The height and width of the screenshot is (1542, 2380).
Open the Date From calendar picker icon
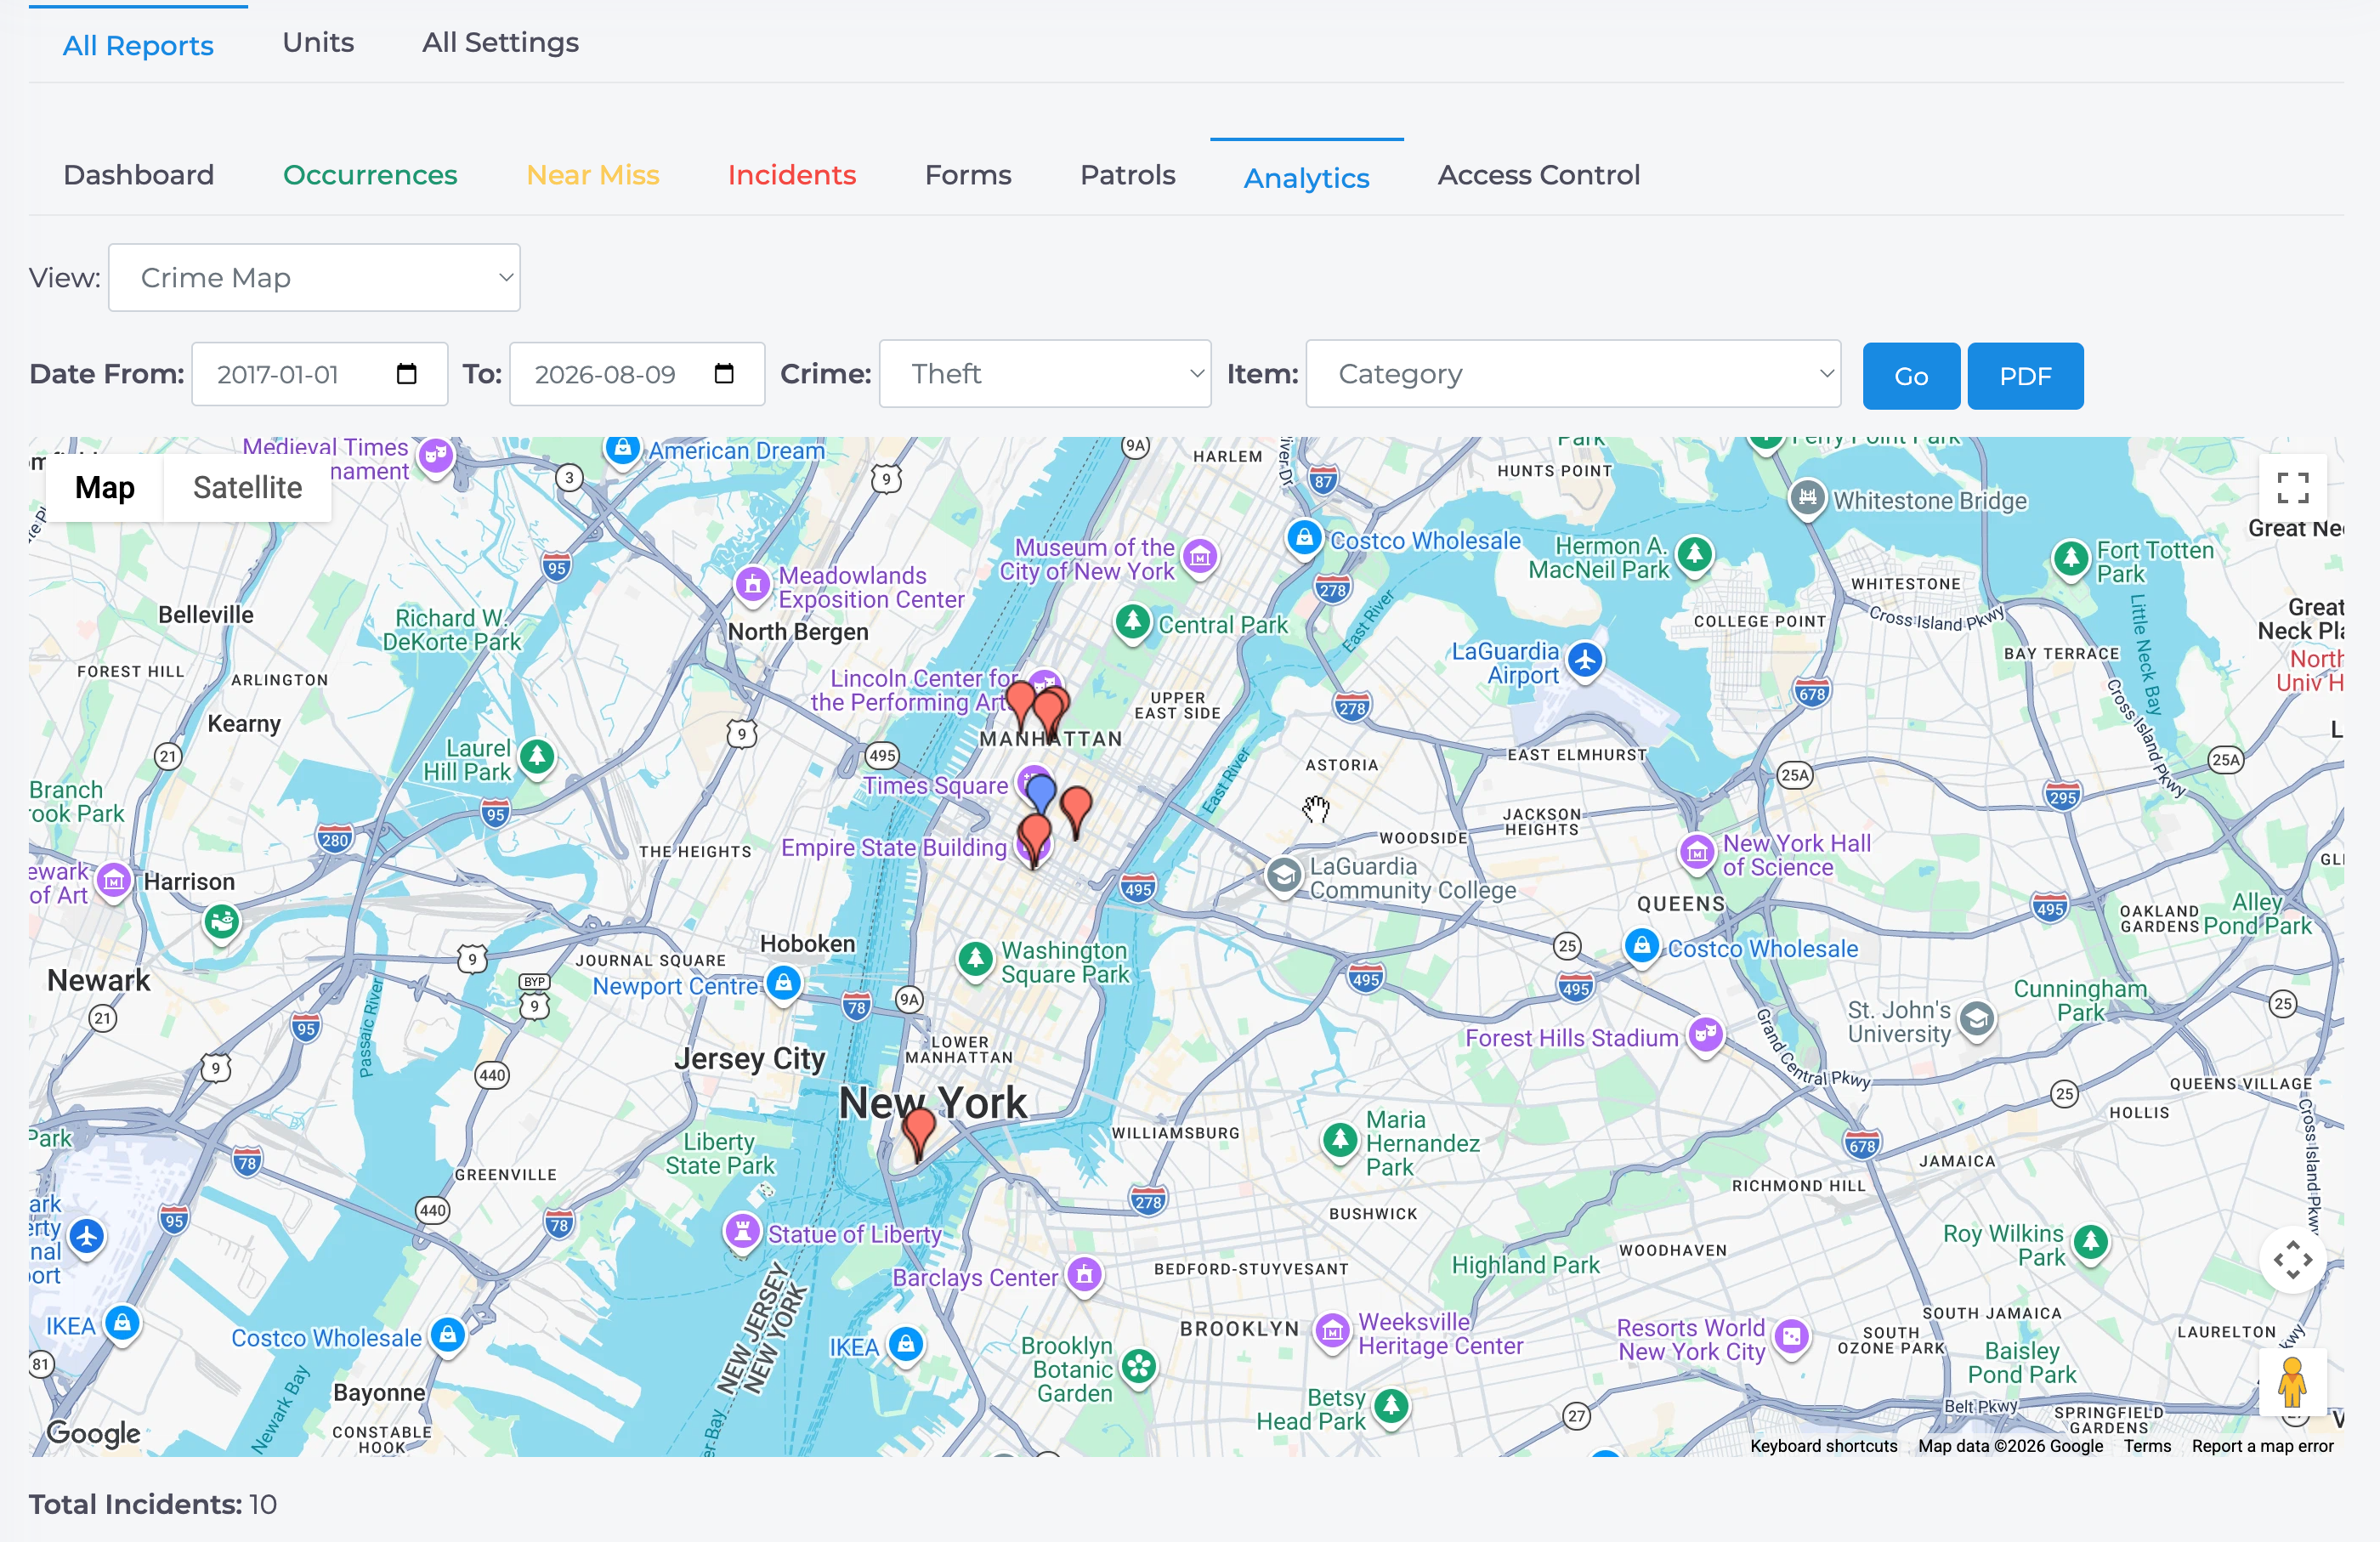pos(406,374)
